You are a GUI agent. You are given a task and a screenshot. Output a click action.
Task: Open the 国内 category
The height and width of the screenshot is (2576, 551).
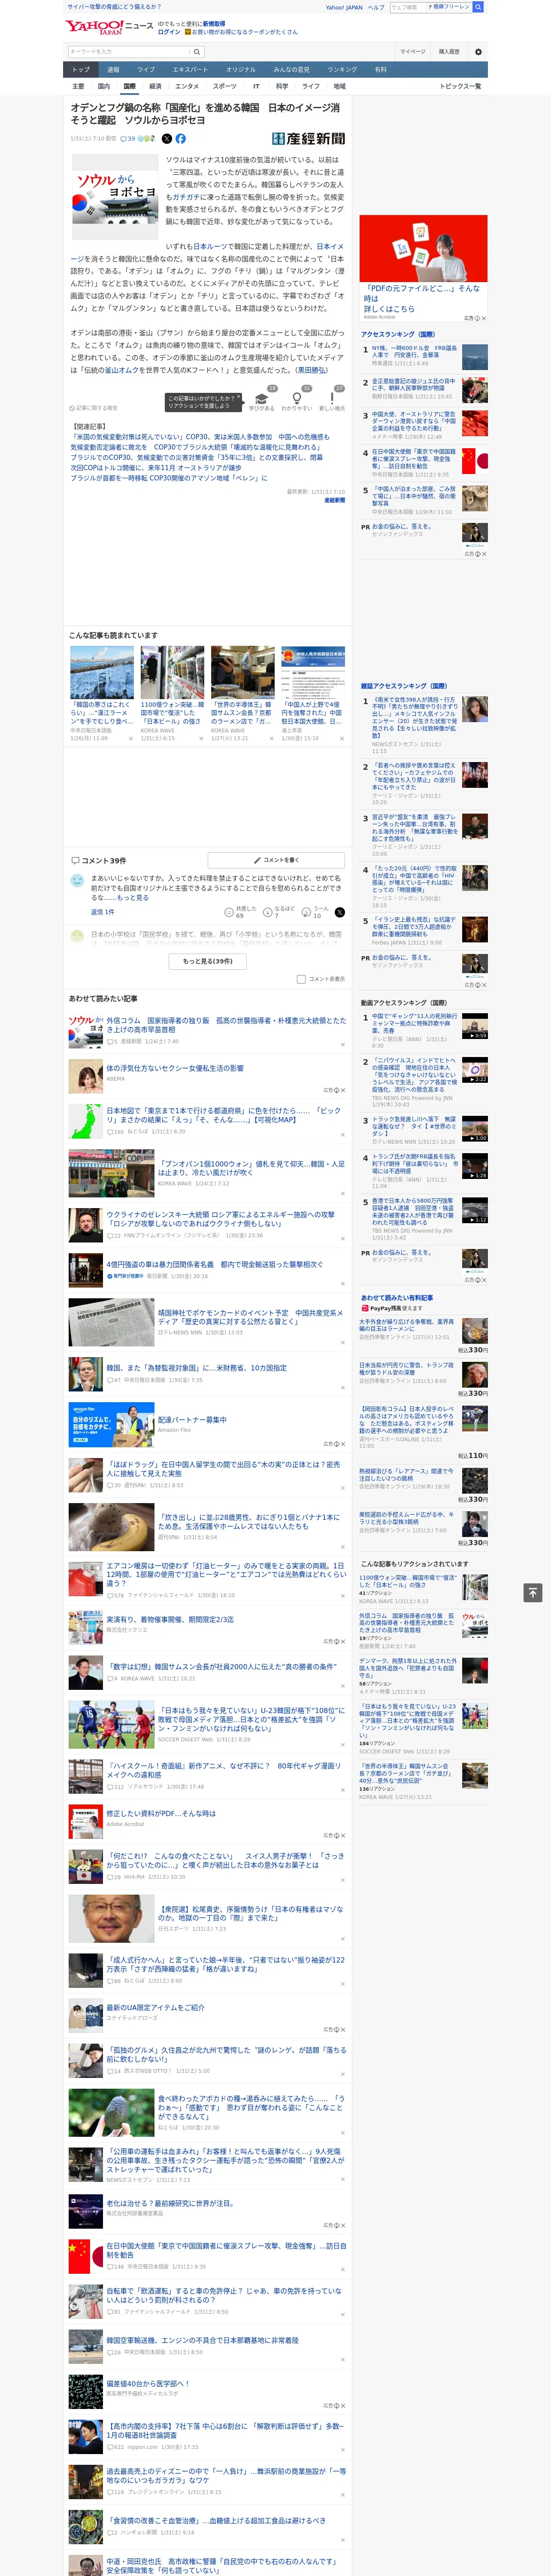point(103,86)
